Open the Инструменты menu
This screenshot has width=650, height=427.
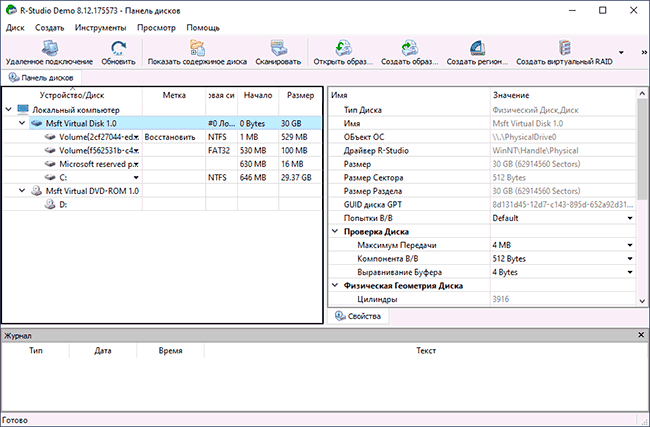coord(100,28)
